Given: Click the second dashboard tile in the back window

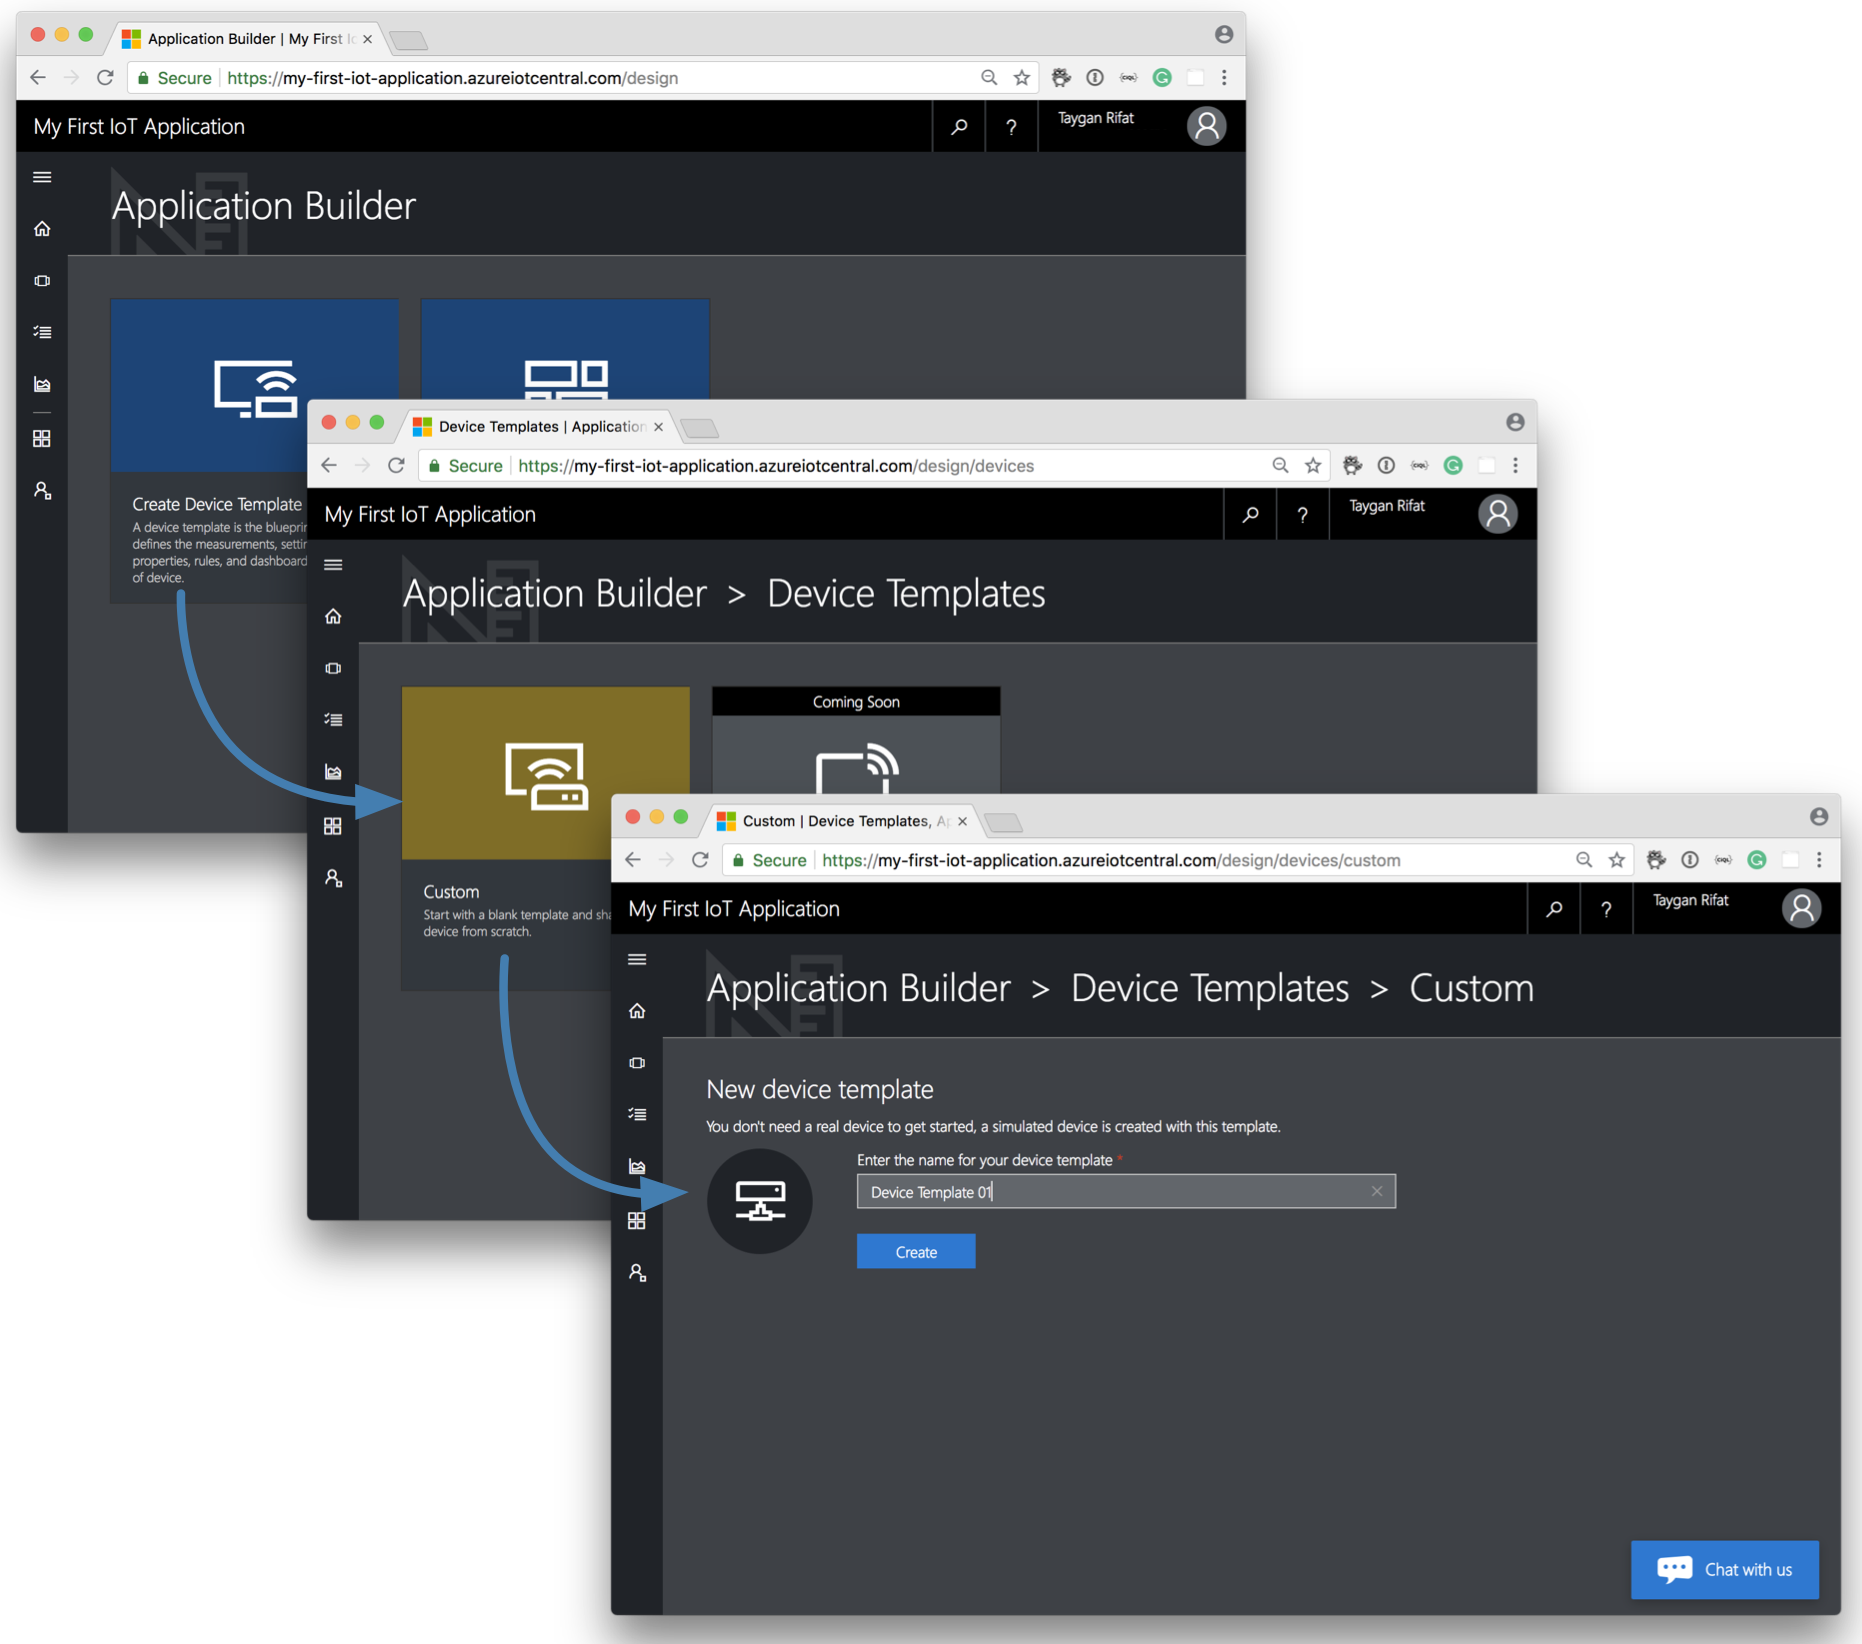Looking at the screenshot, I should 565,350.
